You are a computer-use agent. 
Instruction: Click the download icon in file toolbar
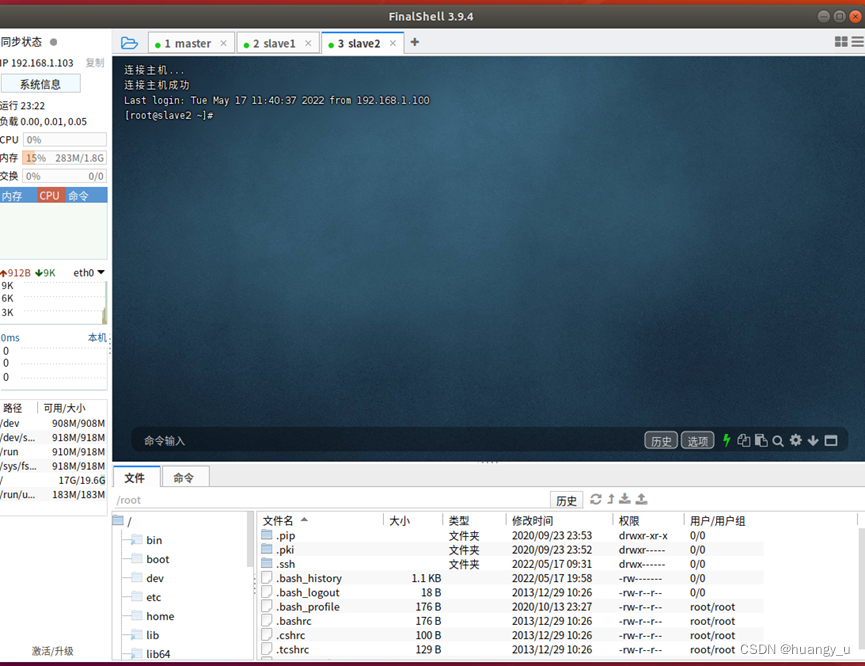tap(624, 499)
